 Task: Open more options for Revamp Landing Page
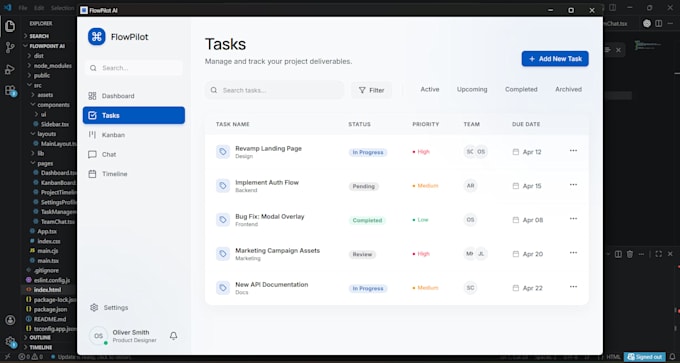573,150
